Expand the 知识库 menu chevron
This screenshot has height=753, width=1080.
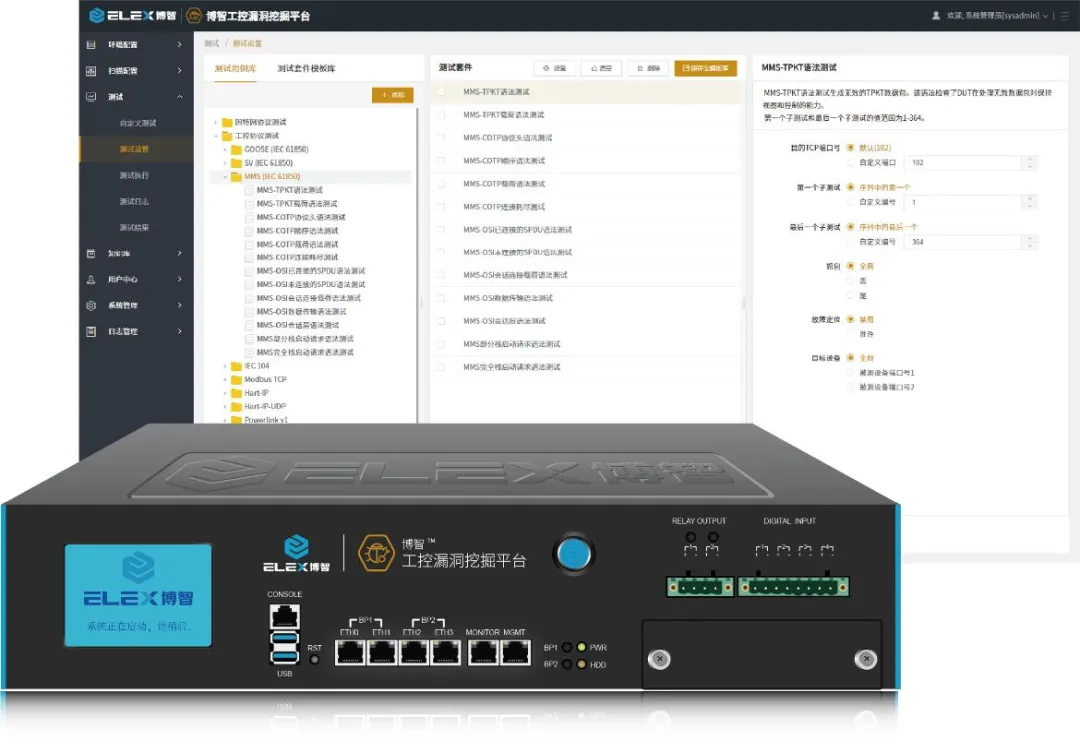[180, 254]
